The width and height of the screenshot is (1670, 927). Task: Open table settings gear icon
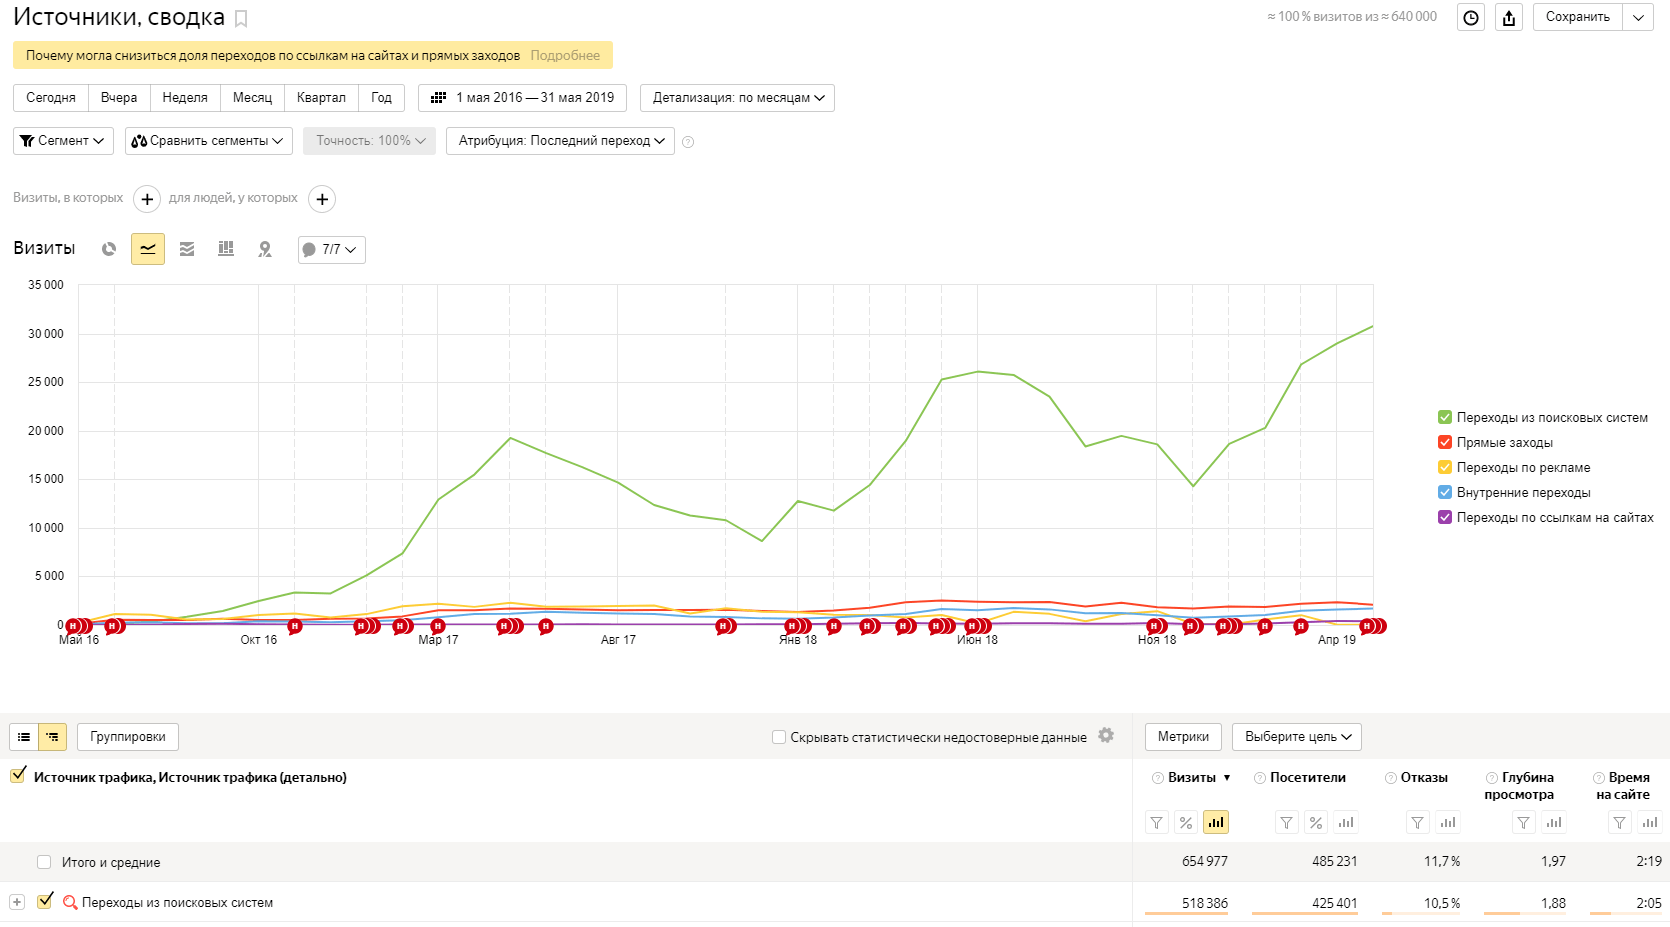[x=1106, y=735]
